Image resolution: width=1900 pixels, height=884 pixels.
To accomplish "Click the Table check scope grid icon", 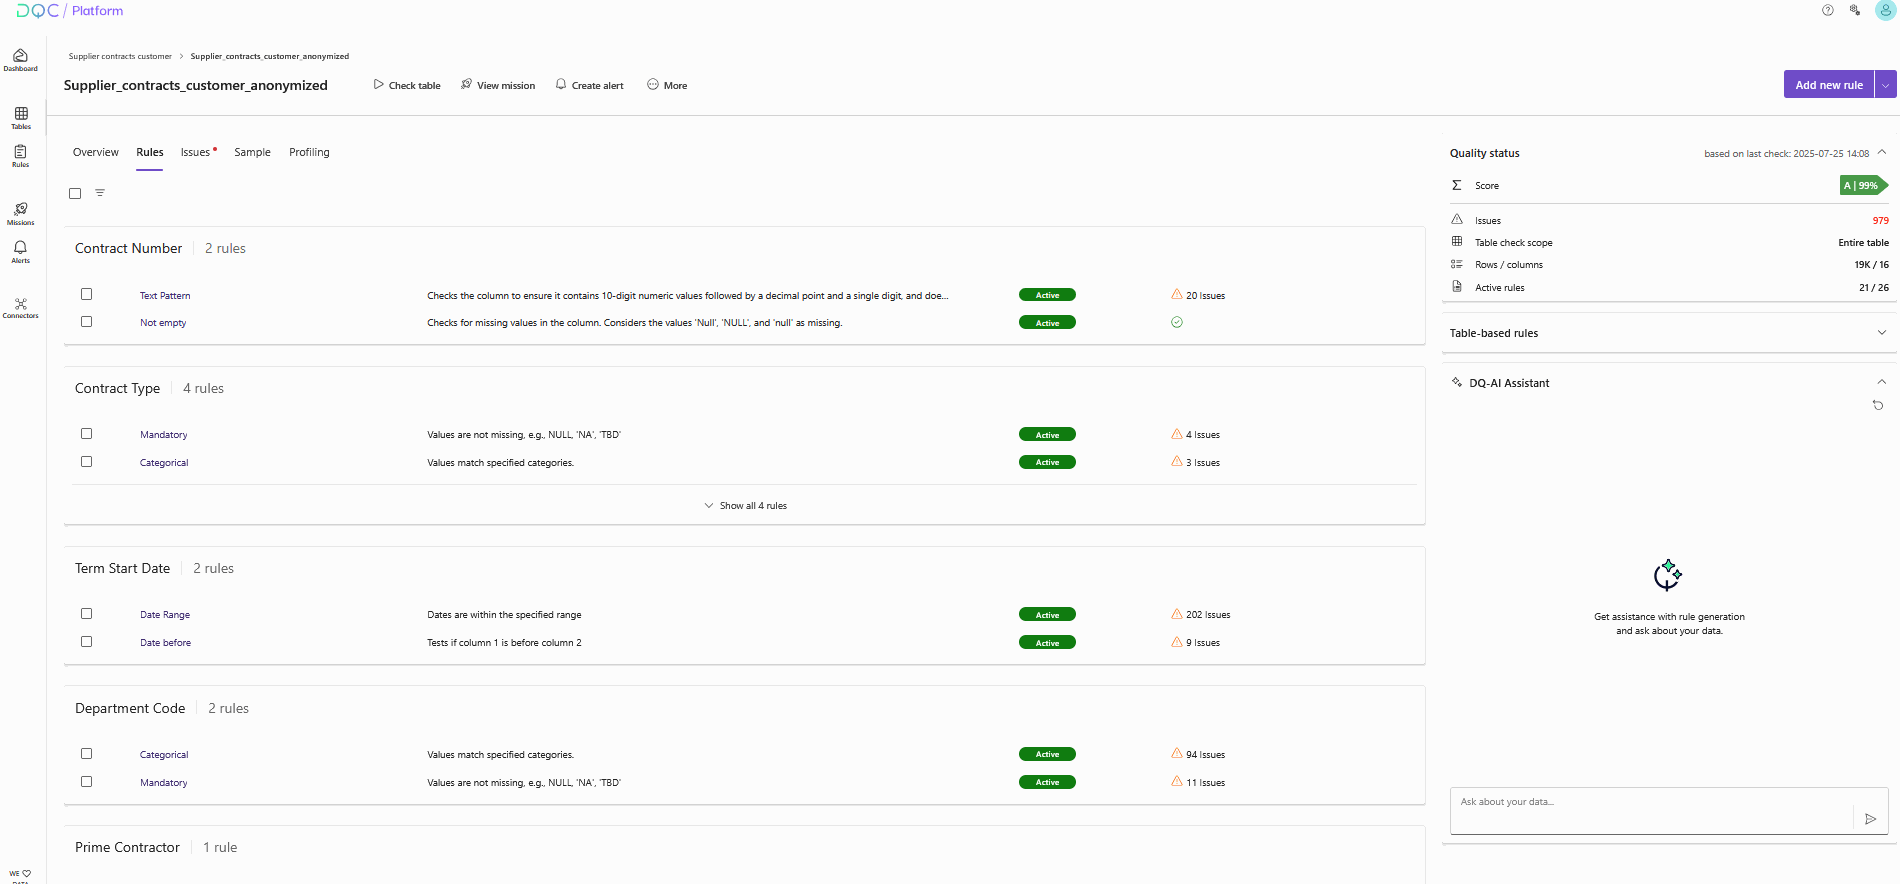I will (1457, 242).
